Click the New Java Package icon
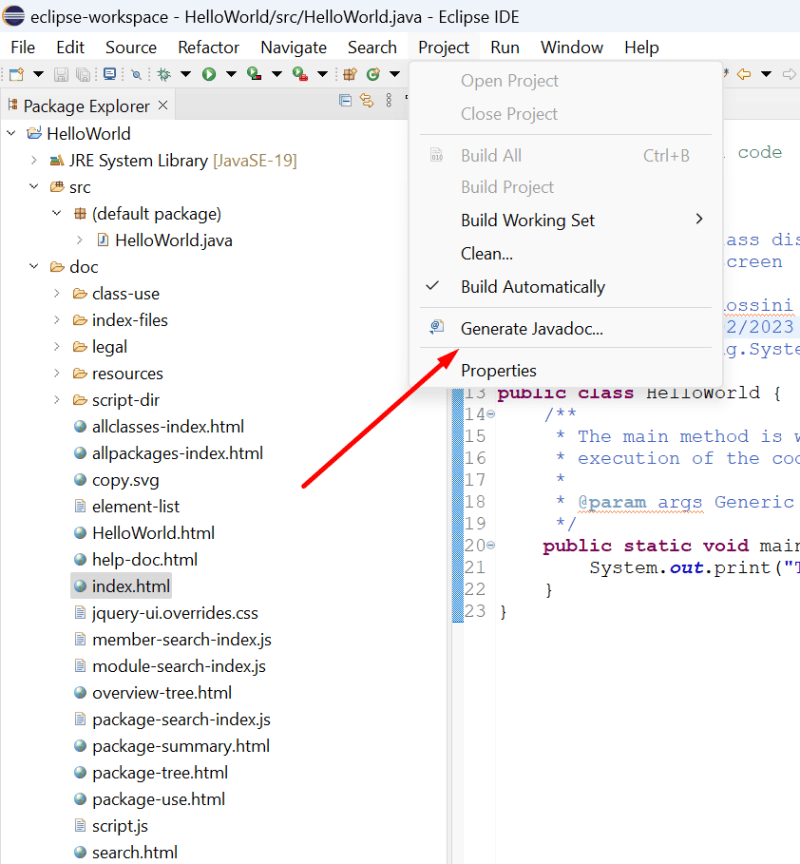 point(350,74)
